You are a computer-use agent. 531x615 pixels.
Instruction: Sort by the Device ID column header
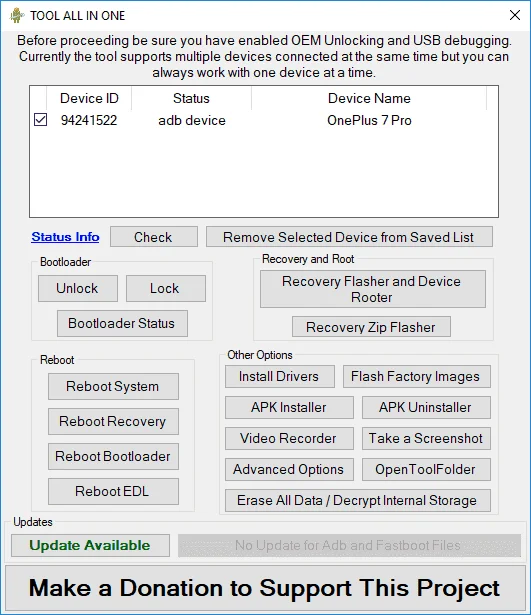(x=89, y=98)
